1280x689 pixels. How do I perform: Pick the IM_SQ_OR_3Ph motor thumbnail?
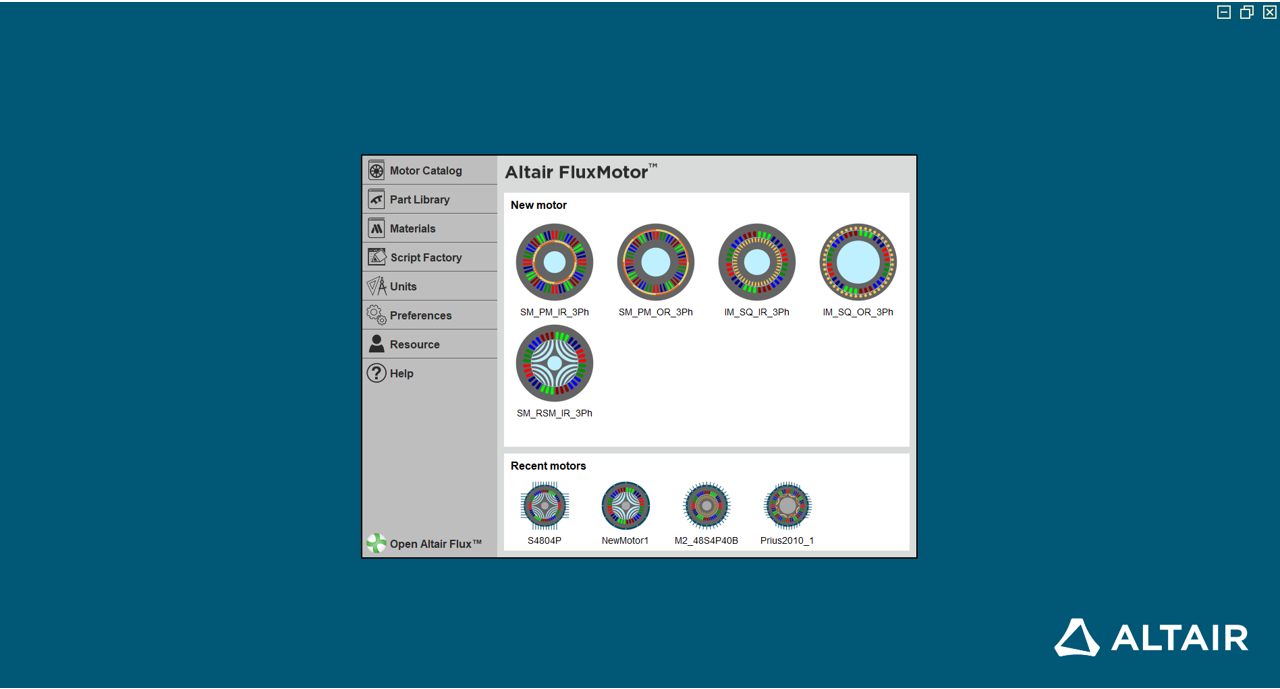[858, 262]
